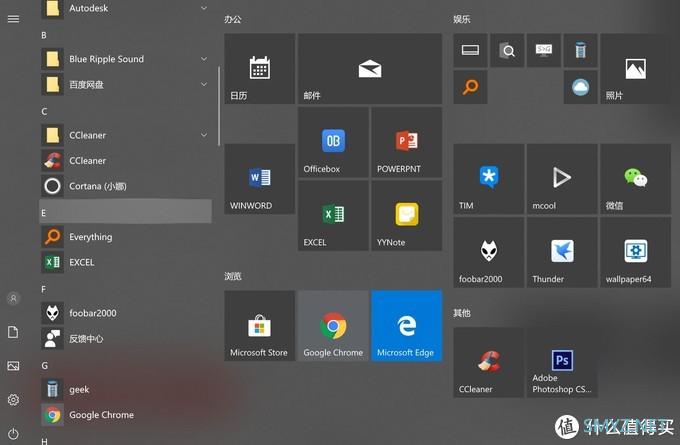Launch Everything from the app list

126,237
